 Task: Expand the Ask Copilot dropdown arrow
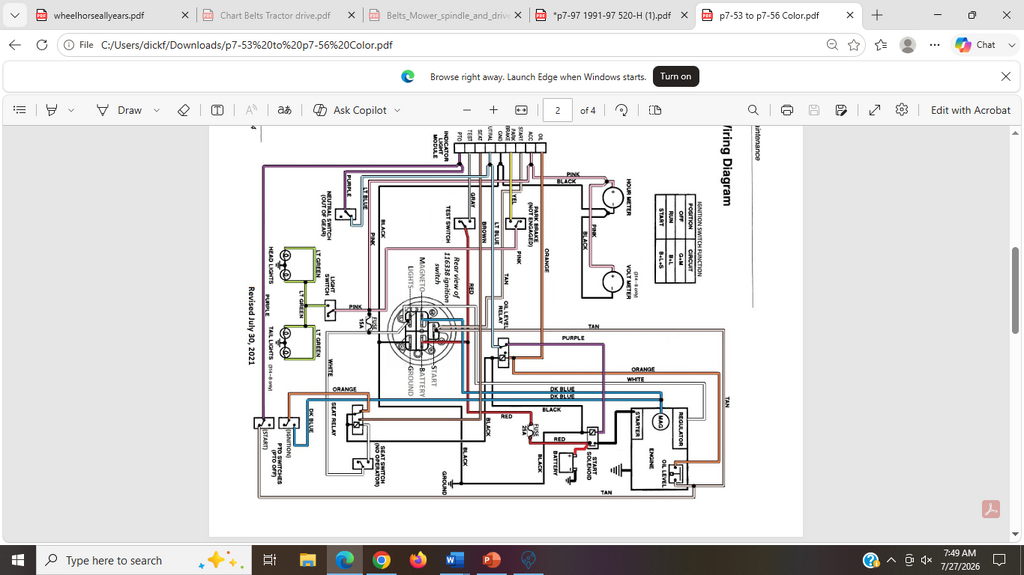click(397, 110)
